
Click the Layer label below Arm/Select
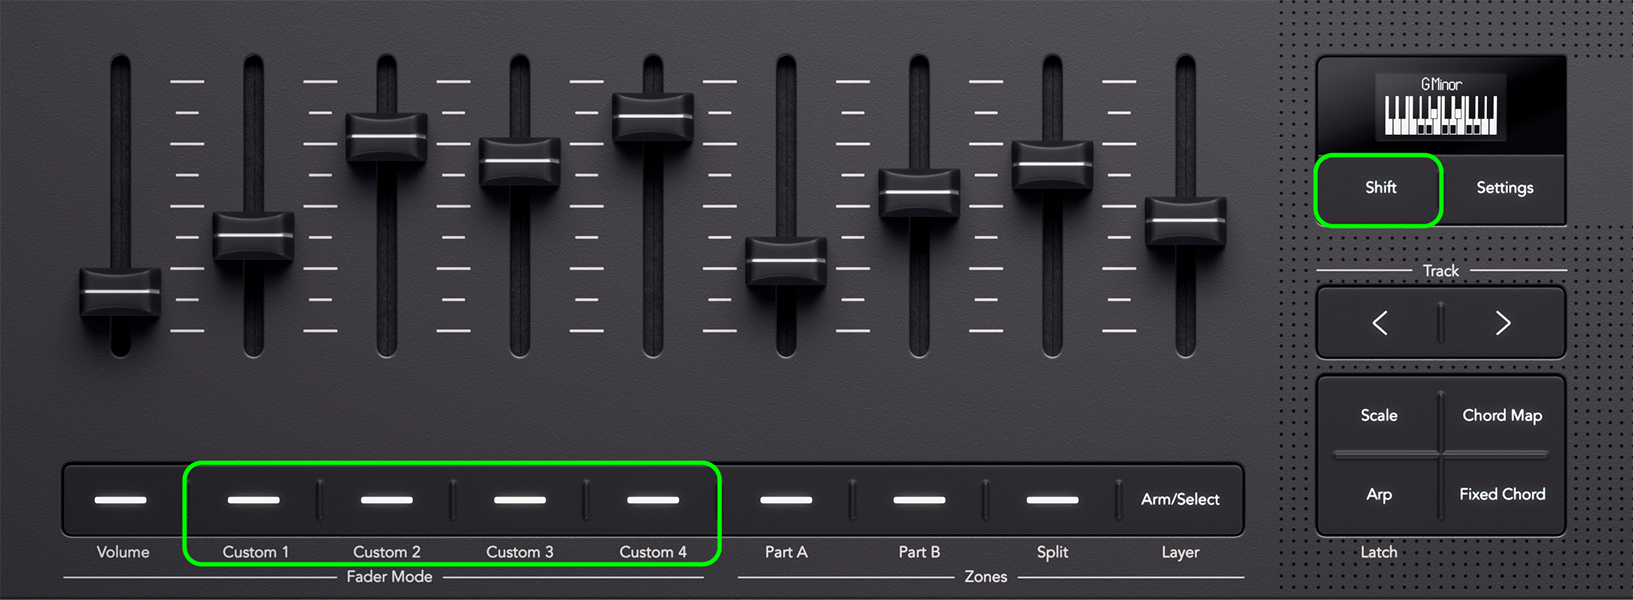pyautogui.click(x=1180, y=552)
